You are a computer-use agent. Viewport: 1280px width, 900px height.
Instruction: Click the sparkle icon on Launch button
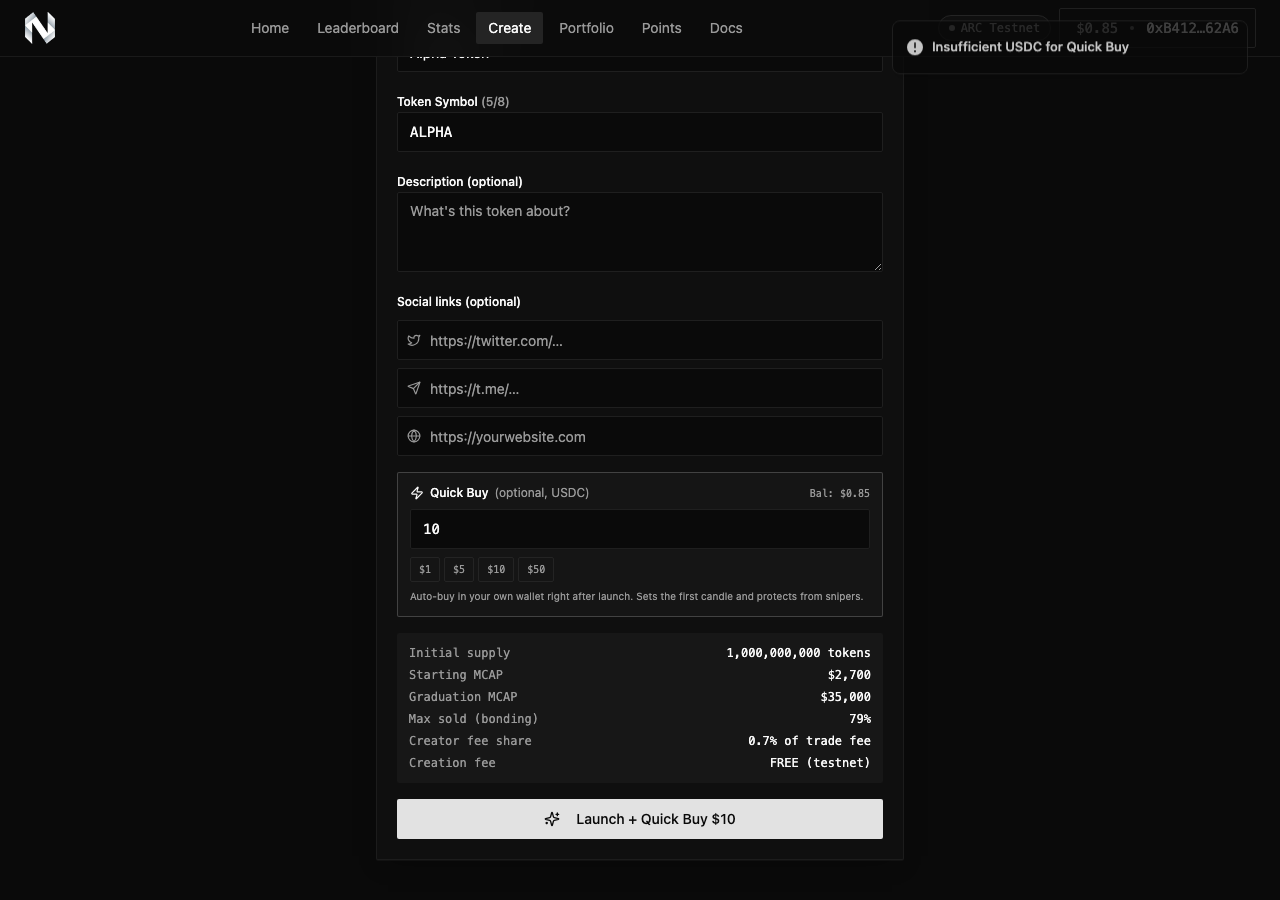[x=552, y=819]
